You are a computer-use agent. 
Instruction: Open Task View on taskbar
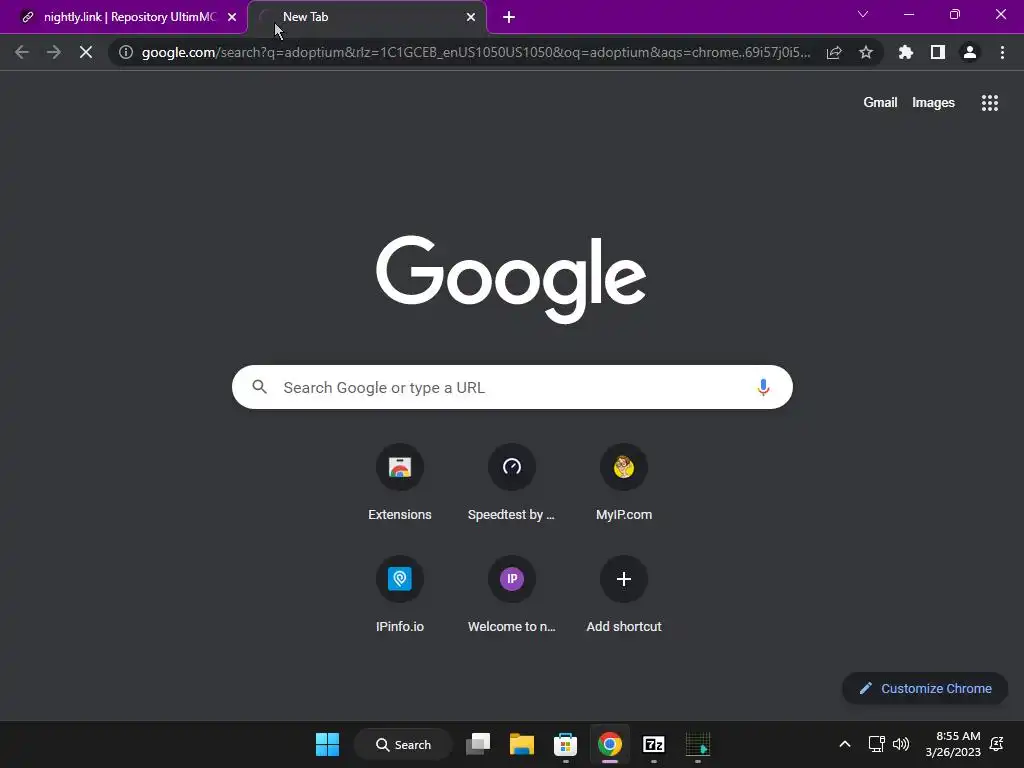tap(478, 744)
